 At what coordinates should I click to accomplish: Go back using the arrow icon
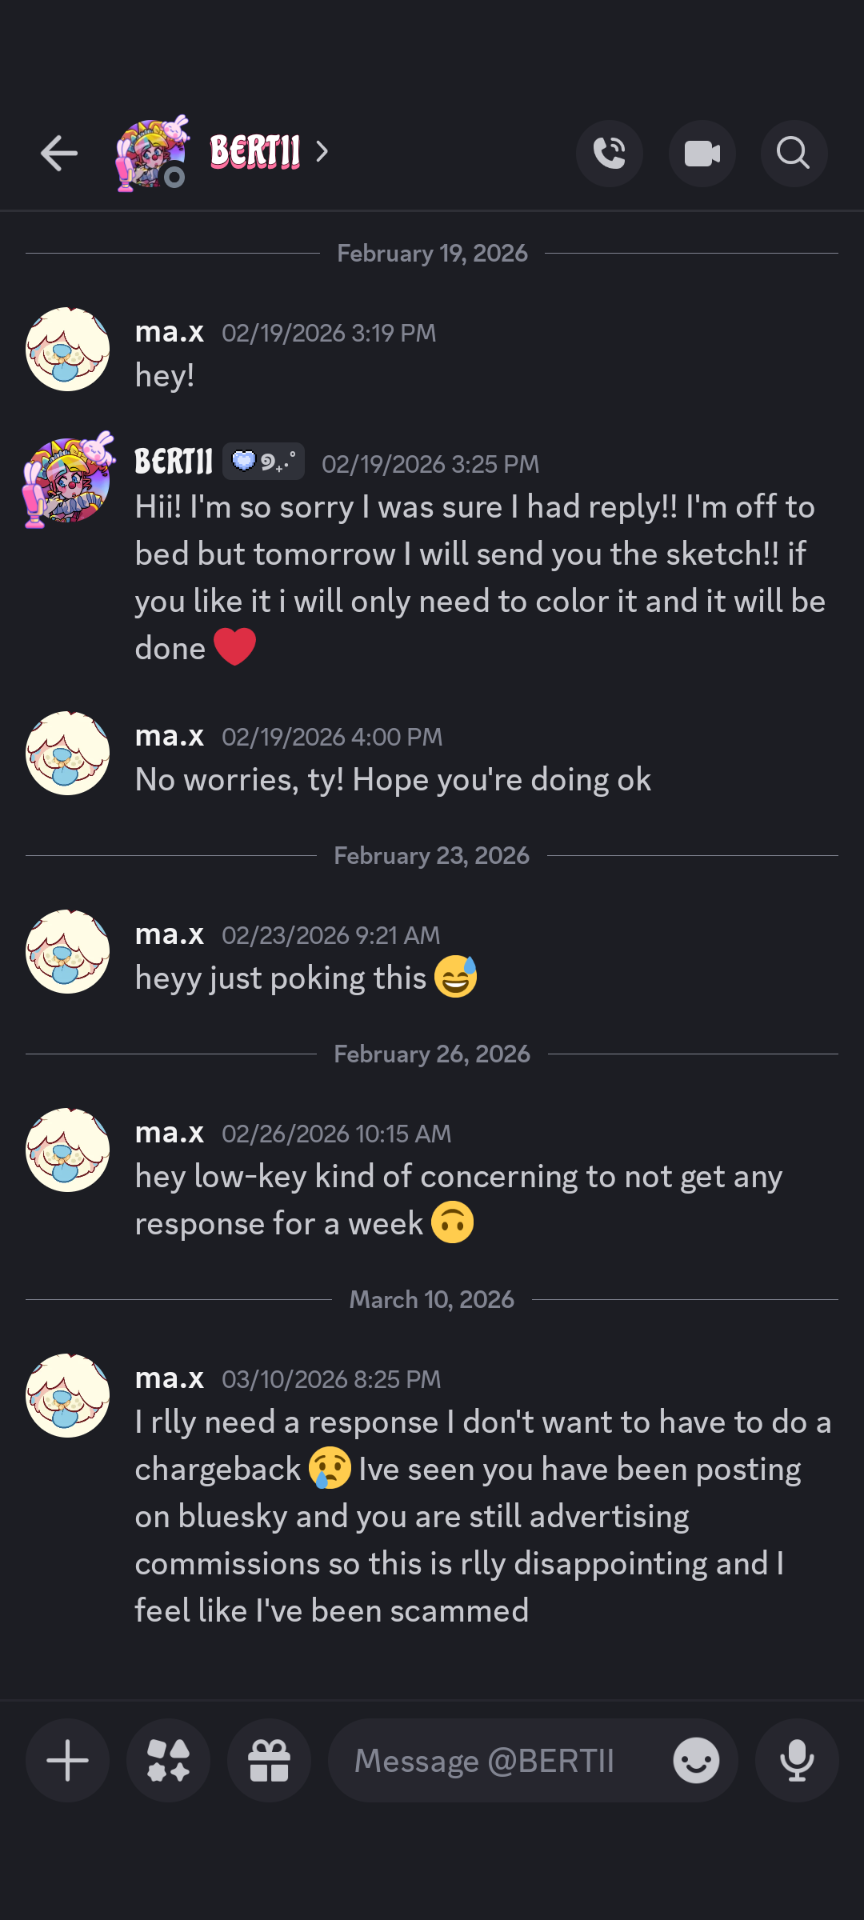click(59, 153)
